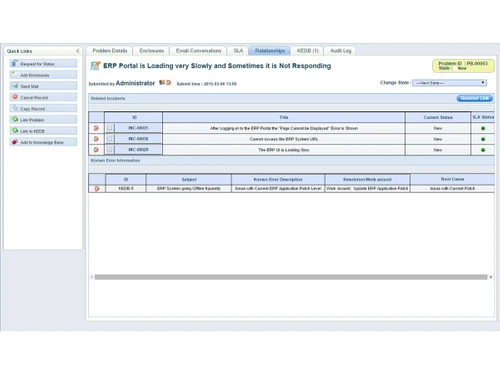The image size is (500, 375).
Task: Click the Request for Status quick link icon
Action: pyautogui.click(x=14, y=63)
